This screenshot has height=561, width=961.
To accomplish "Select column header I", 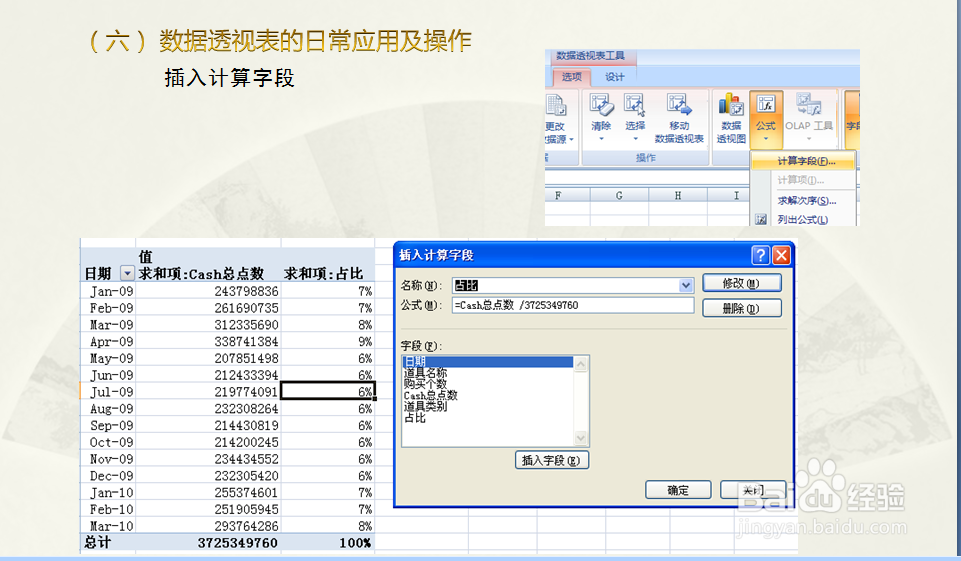I will pos(736,196).
